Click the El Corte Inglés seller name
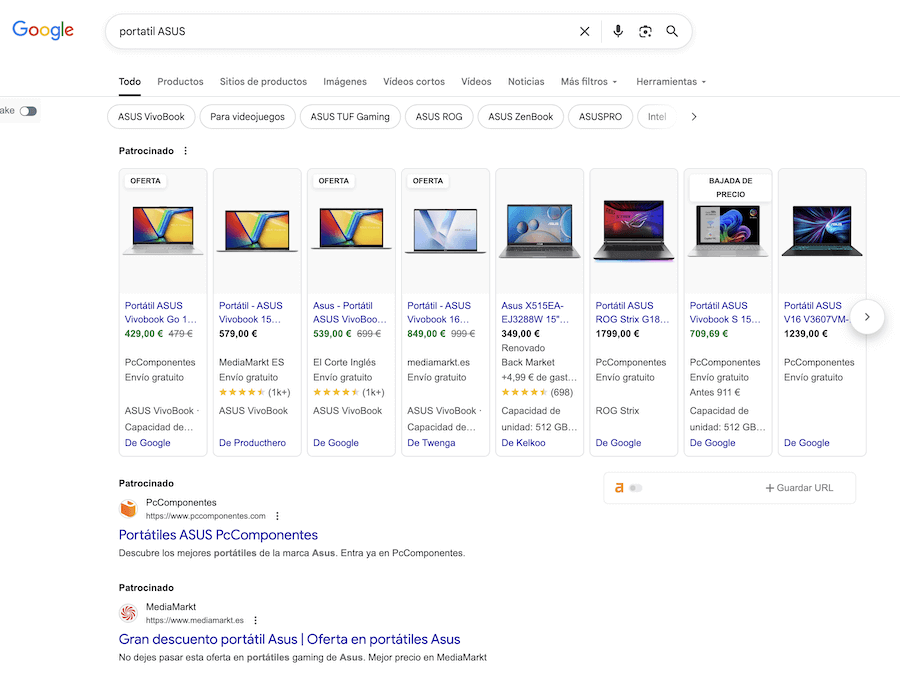 (344, 362)
